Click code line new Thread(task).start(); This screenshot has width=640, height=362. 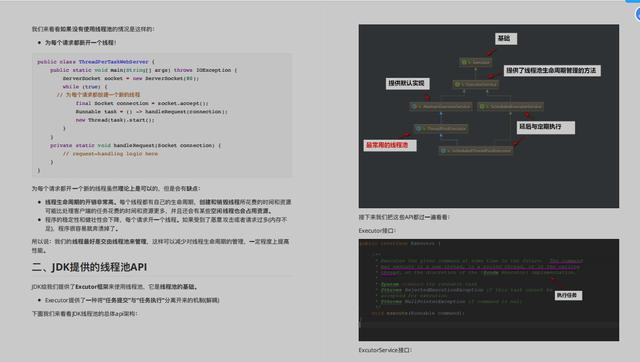pyautogui.click(x=115, y=120)
